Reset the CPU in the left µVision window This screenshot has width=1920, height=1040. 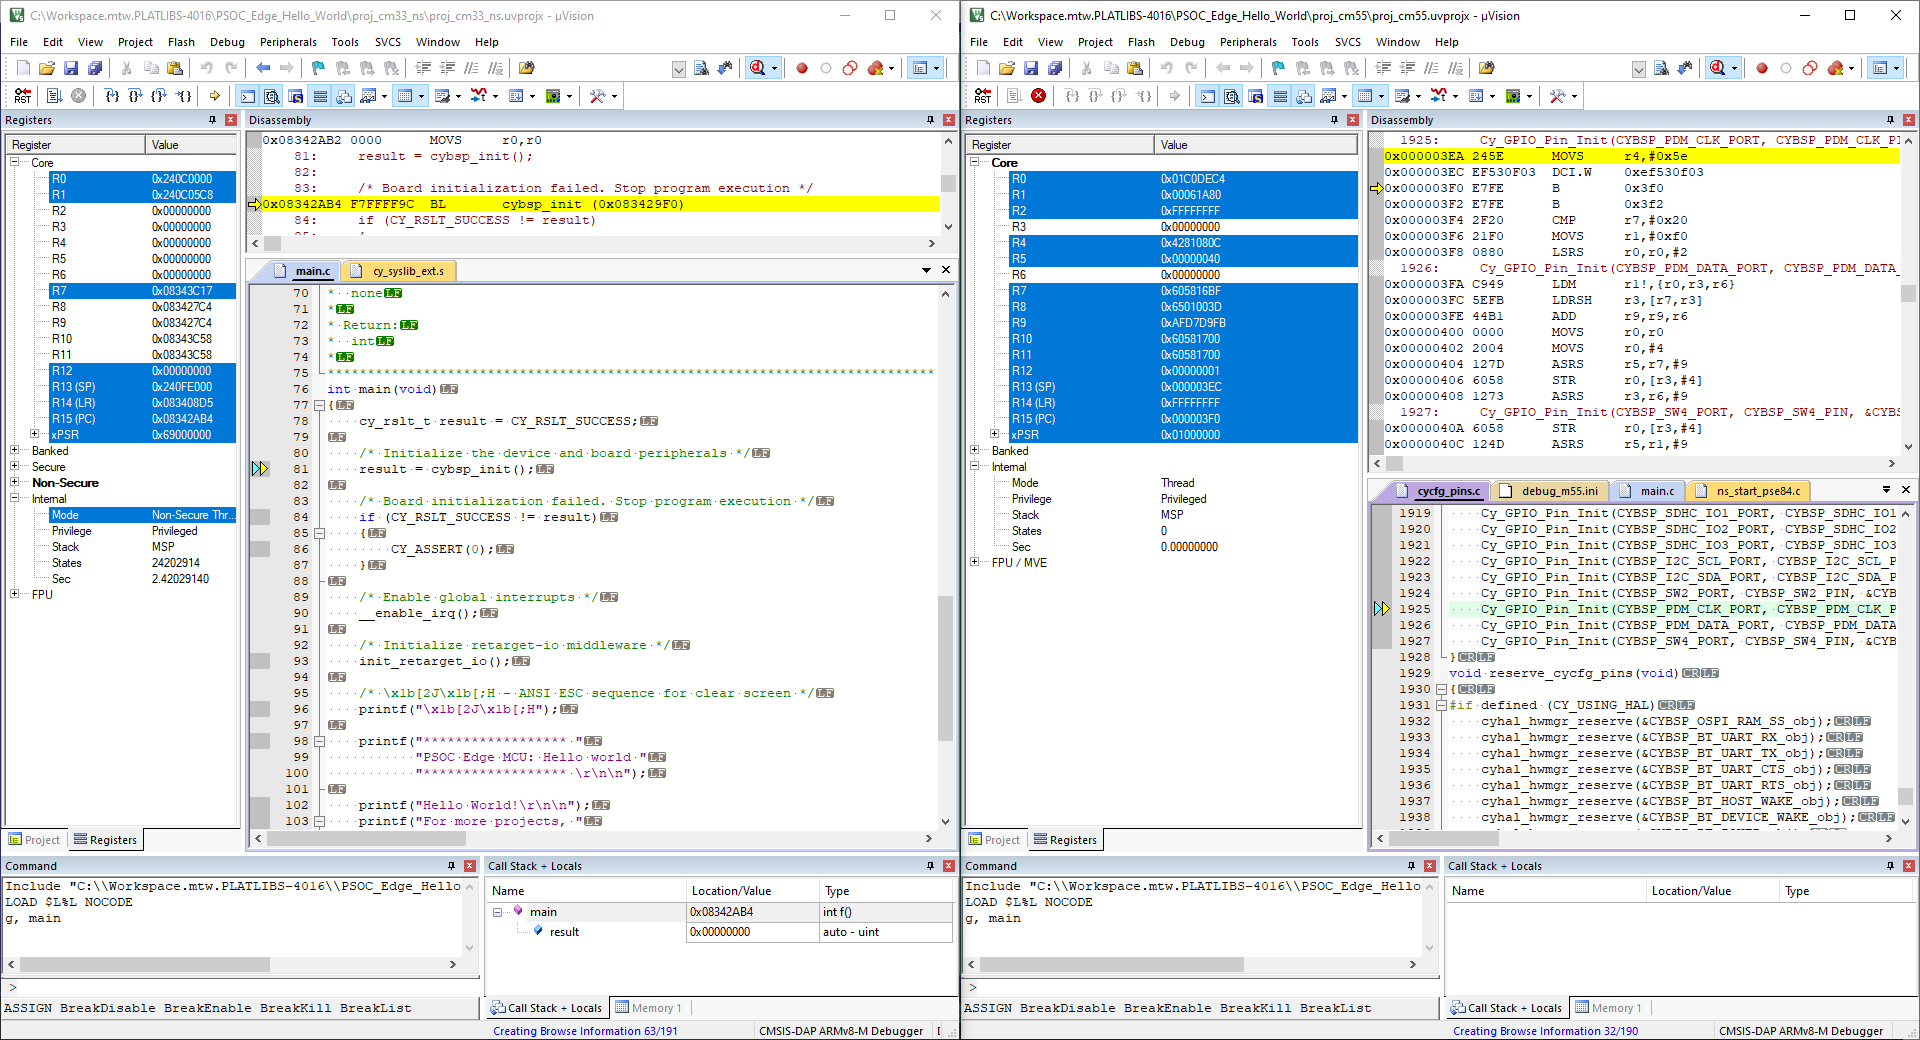click(22, 96)
